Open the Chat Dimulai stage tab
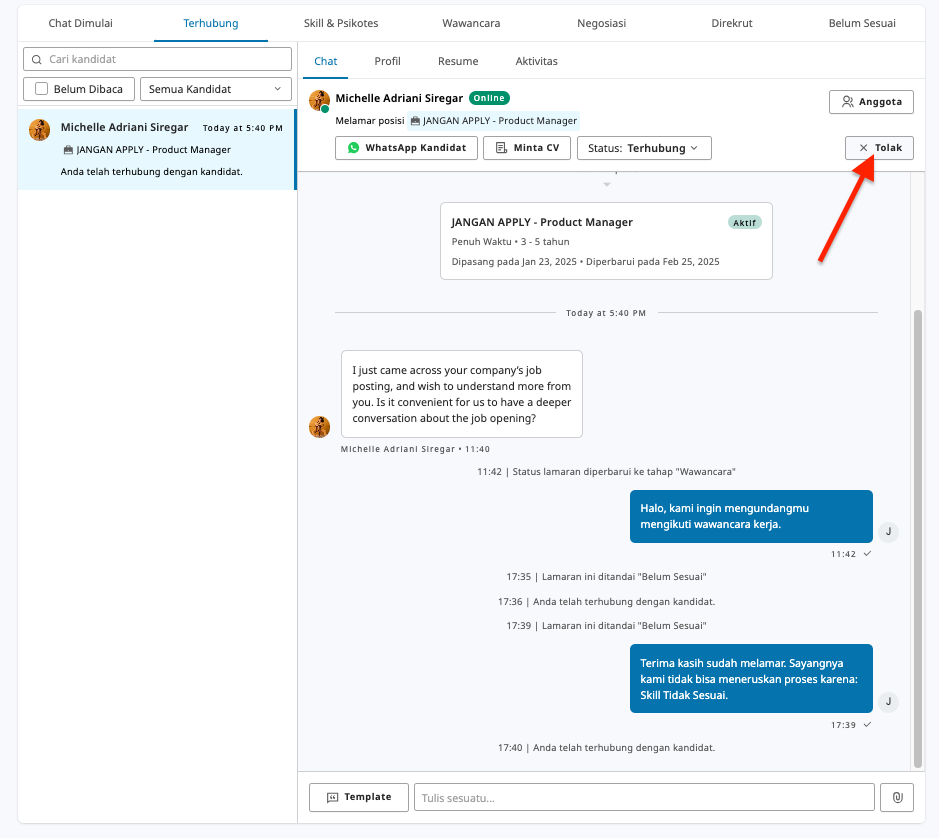939x838 pixels. (80, 23)
